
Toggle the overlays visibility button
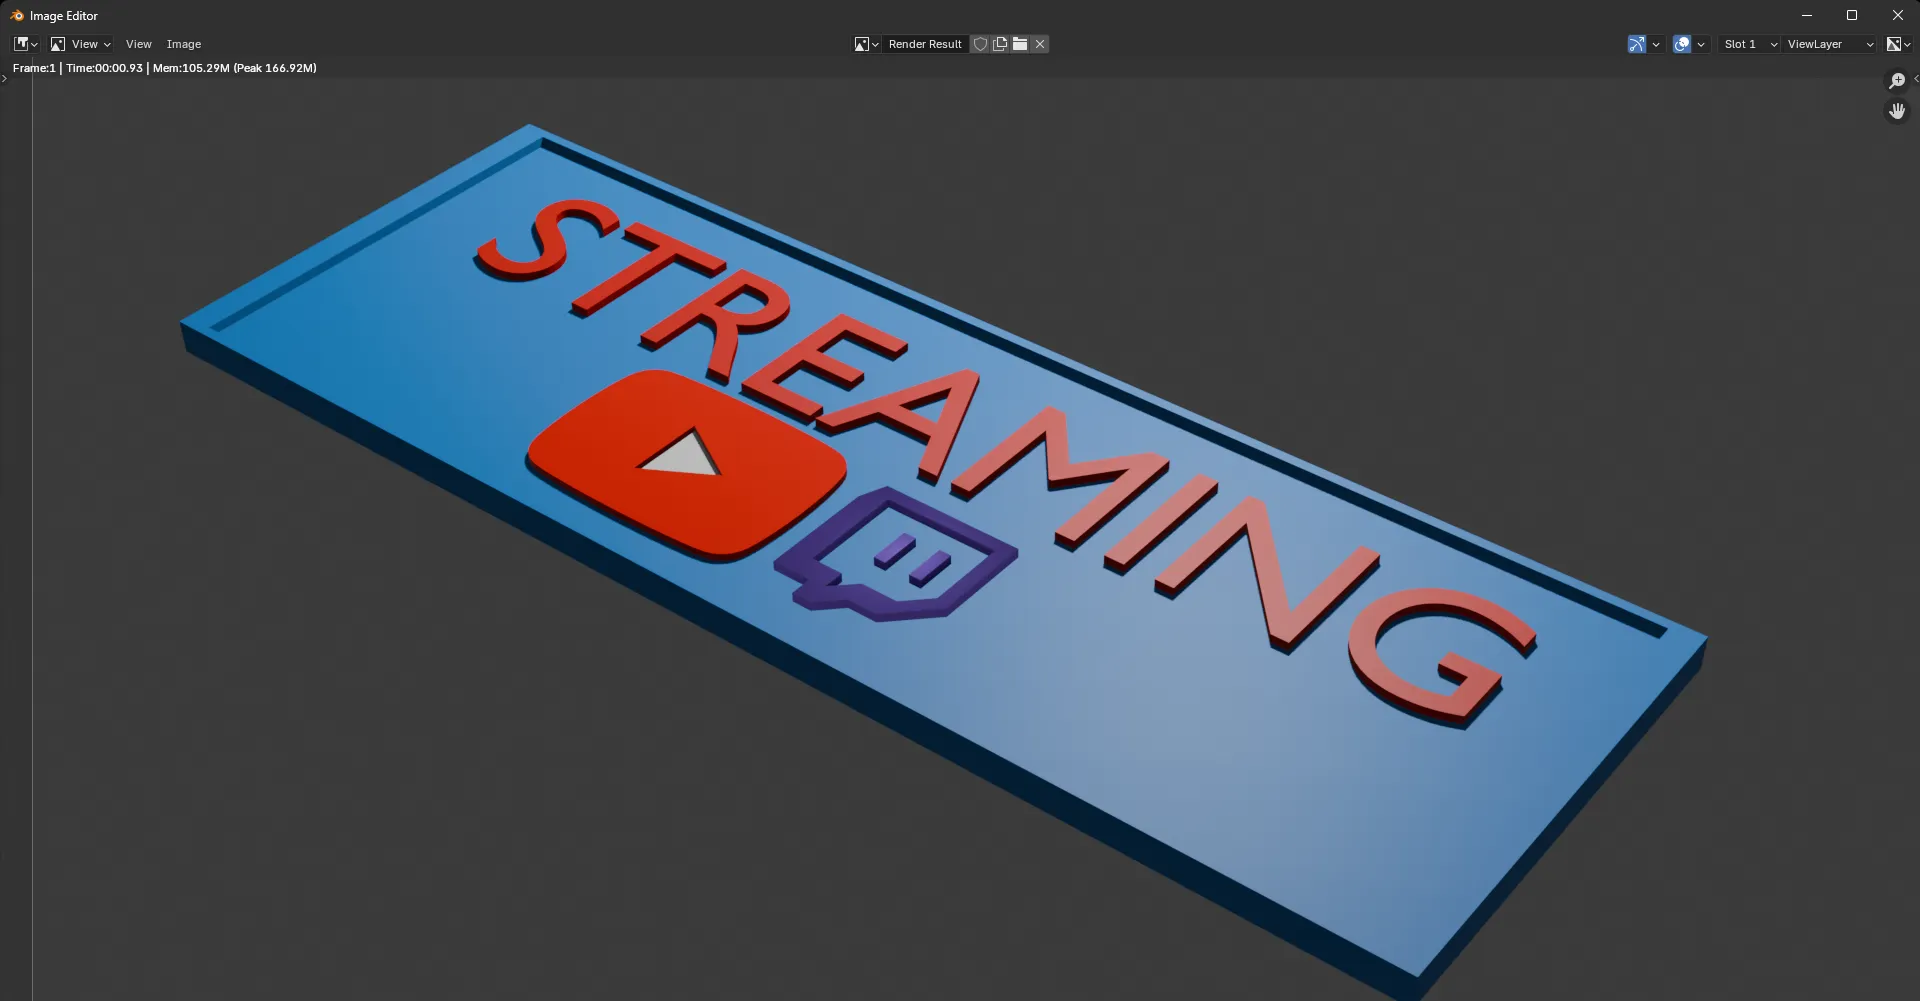point(1682,44)
